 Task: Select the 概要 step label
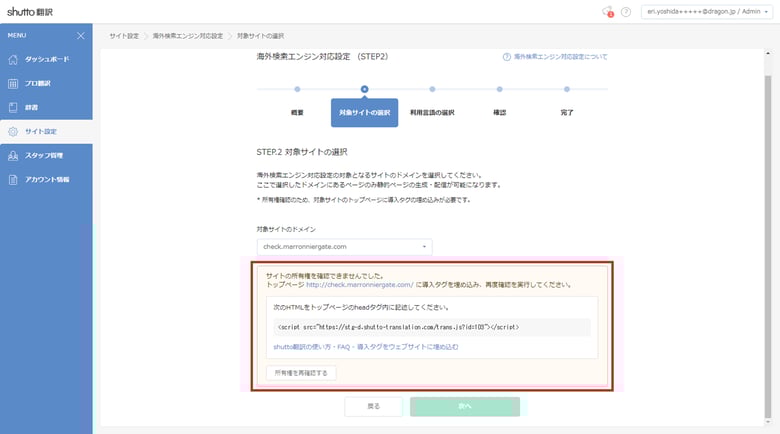pos(297,112)
